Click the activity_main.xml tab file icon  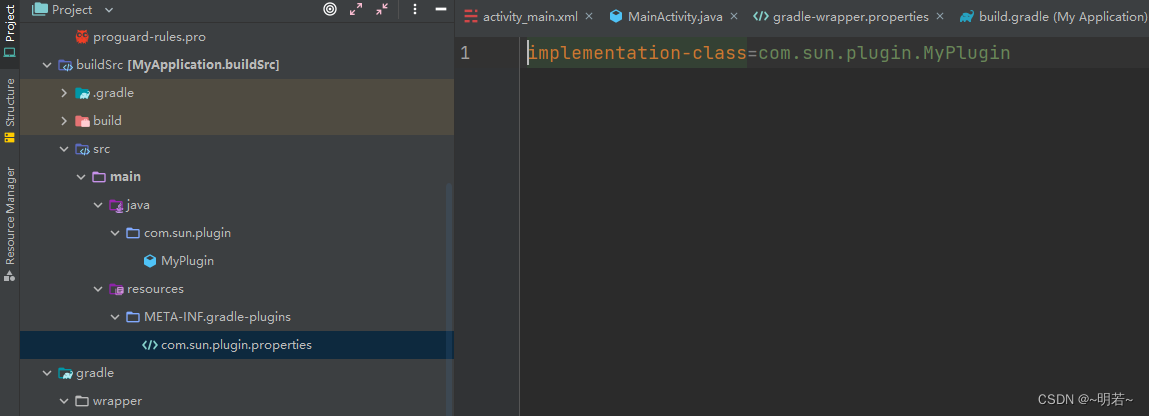pyautogui.click(x=471, y=16)
